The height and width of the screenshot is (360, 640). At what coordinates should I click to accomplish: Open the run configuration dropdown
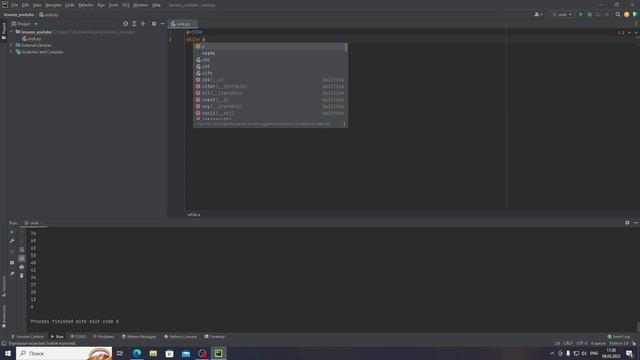point(562,14)
